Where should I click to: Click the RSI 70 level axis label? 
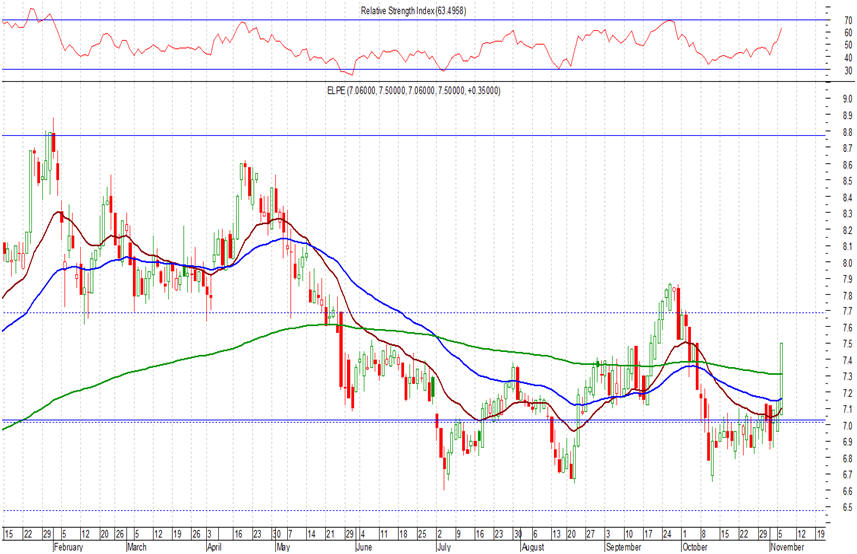(x=836, y=20)
